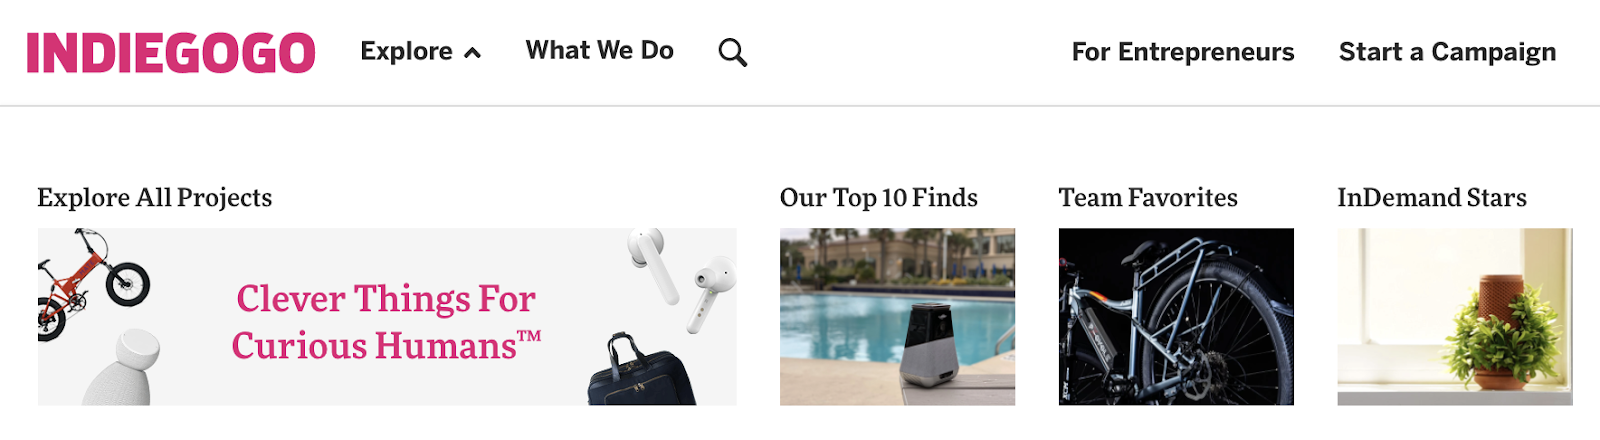The height and width of the screenshot is (440, 1600).
Task: Open the What We Do menu
Action: 600,50
